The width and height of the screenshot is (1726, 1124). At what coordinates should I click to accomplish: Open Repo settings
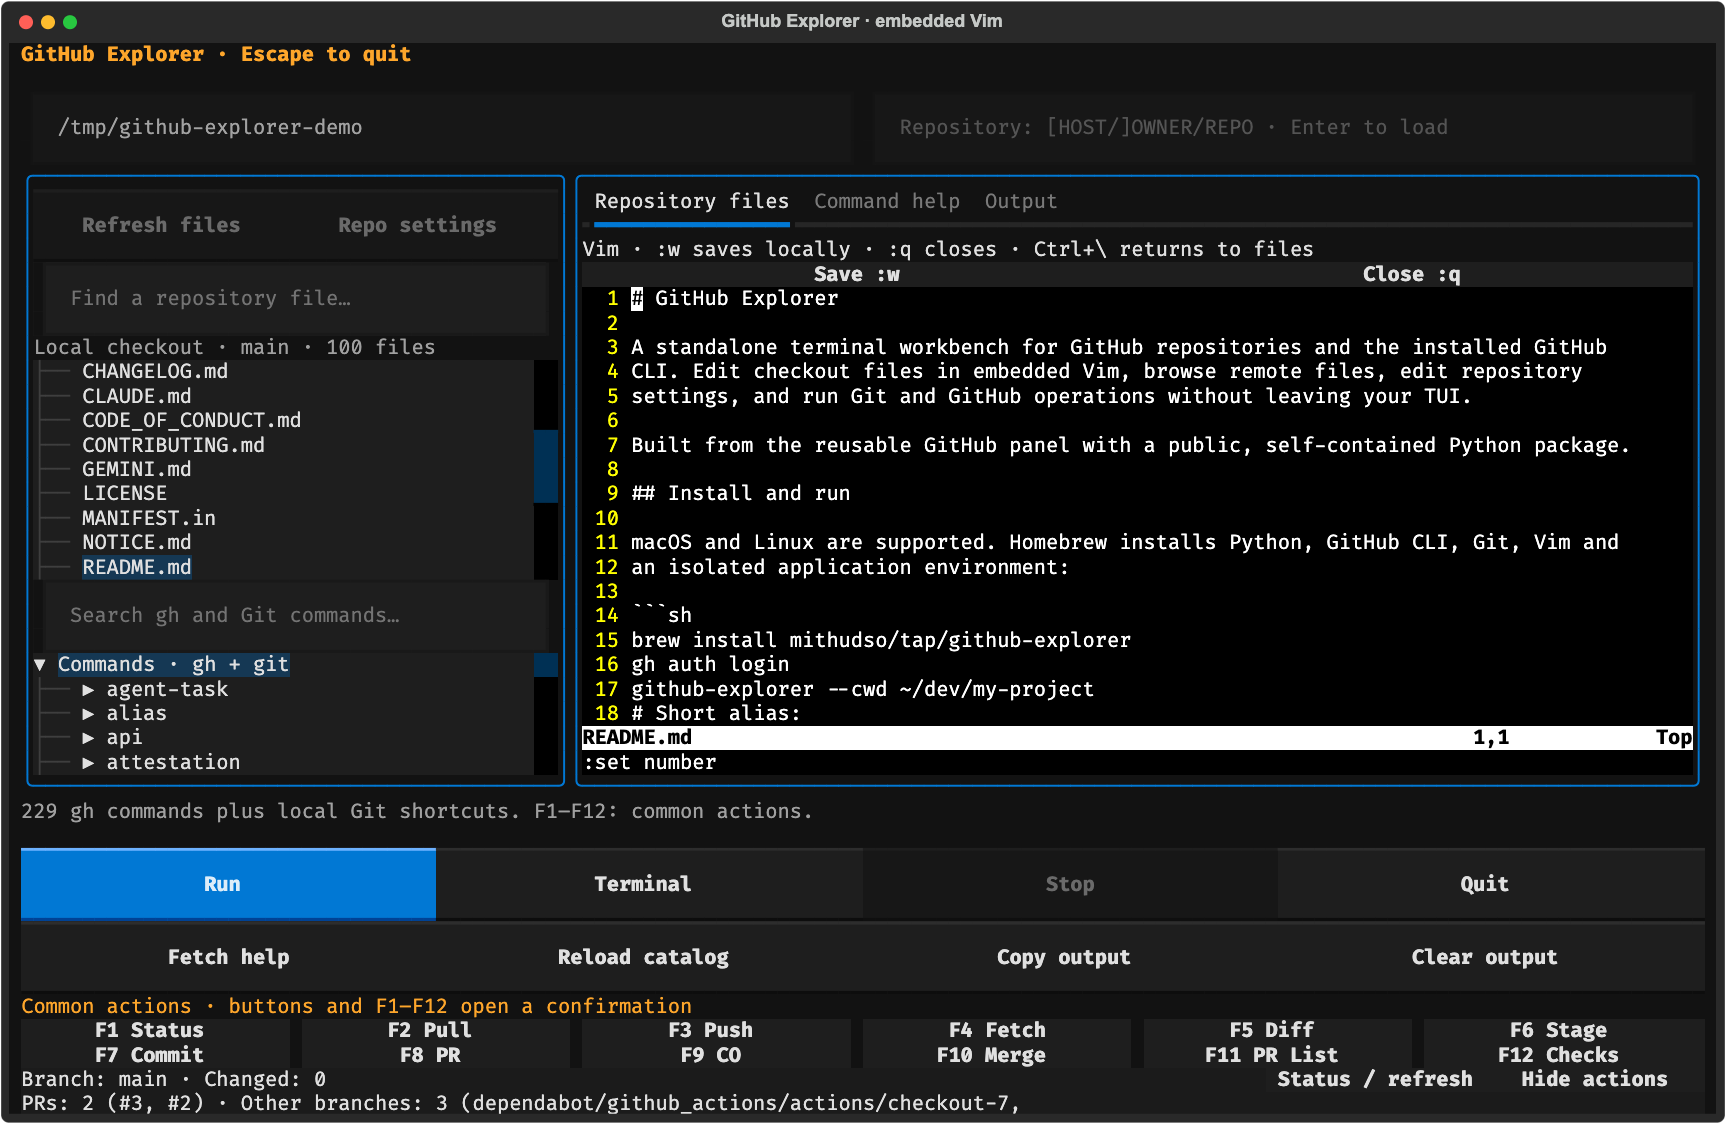tap(417, 225)
